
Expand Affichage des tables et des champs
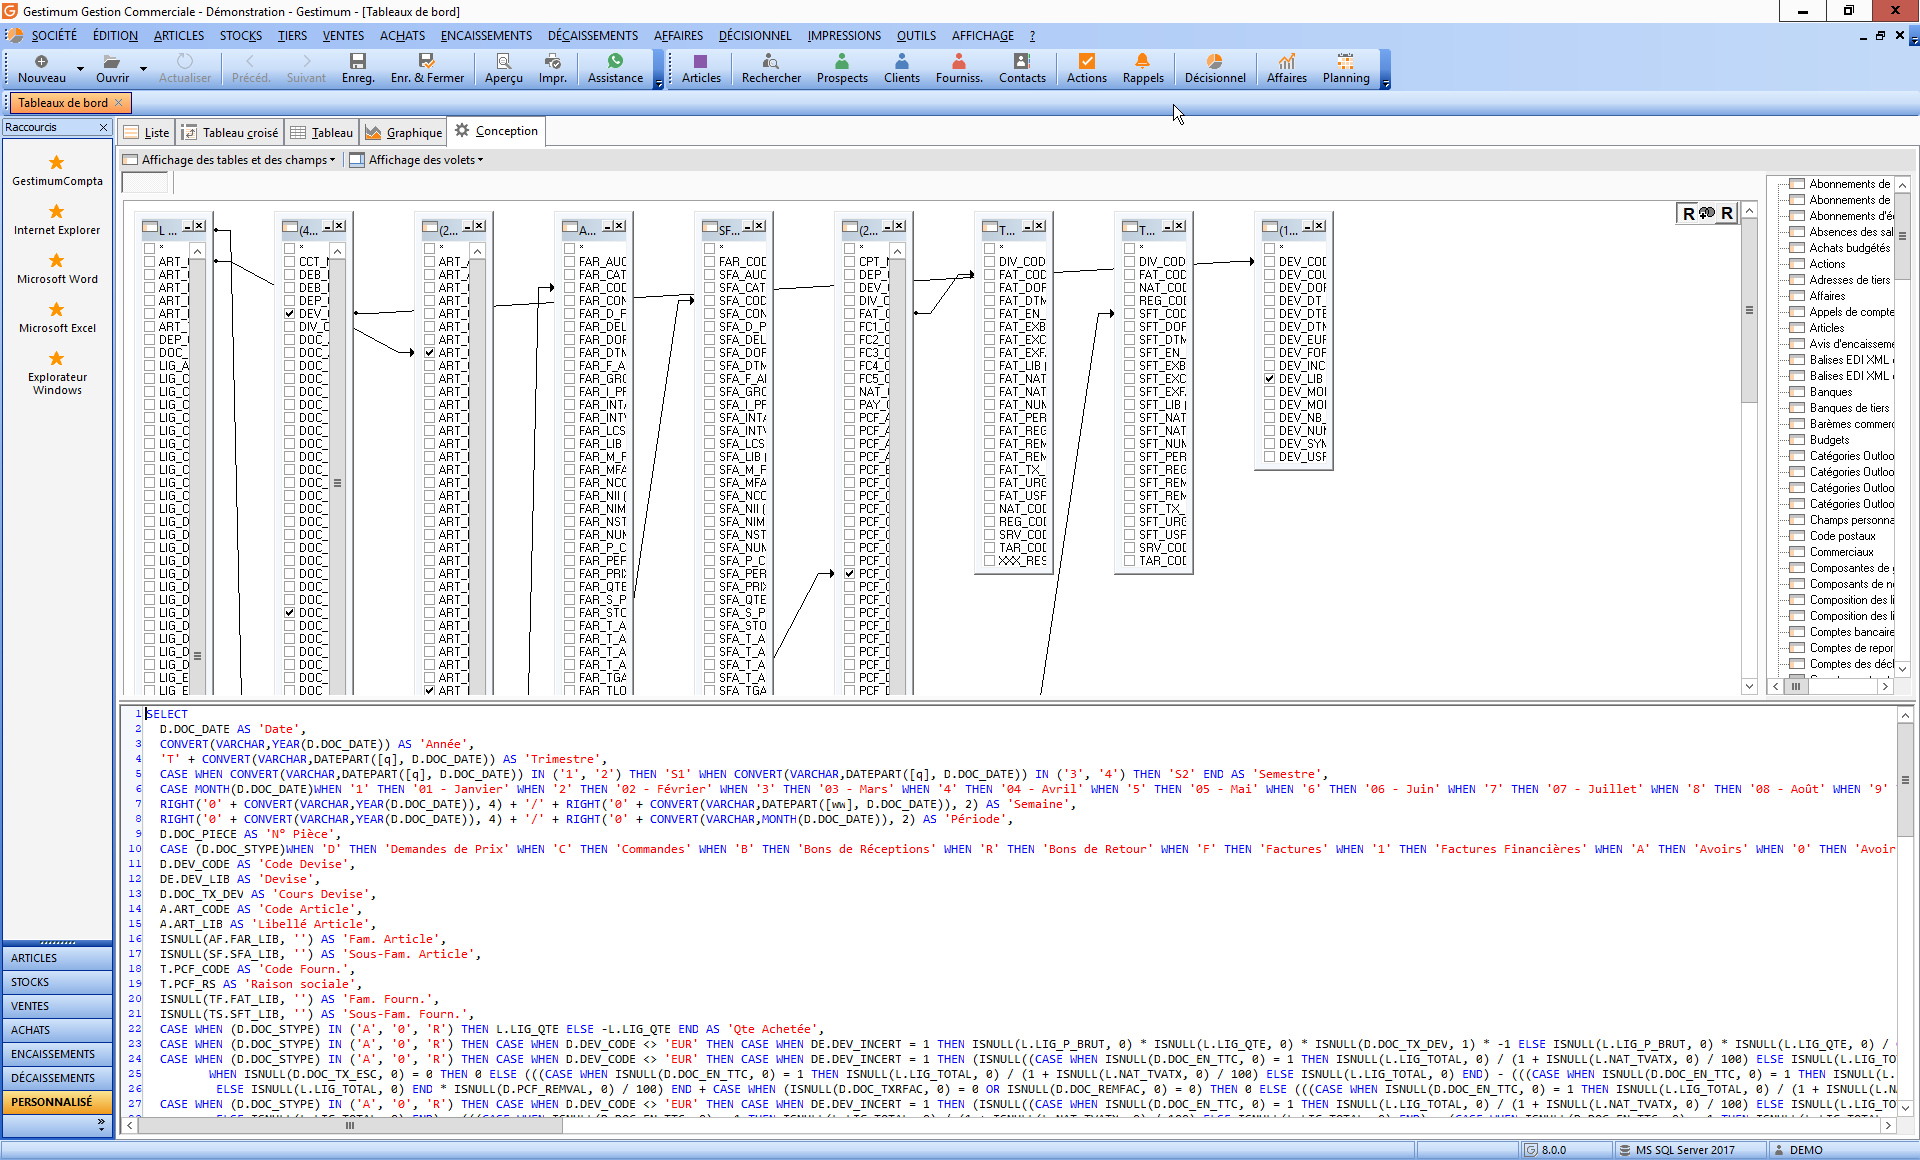pyautogui.click(x=229, y=160)
